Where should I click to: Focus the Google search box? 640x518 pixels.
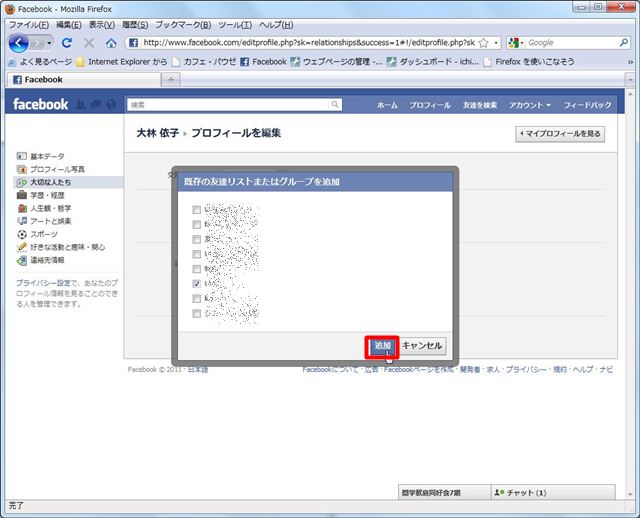coord(571,42)
